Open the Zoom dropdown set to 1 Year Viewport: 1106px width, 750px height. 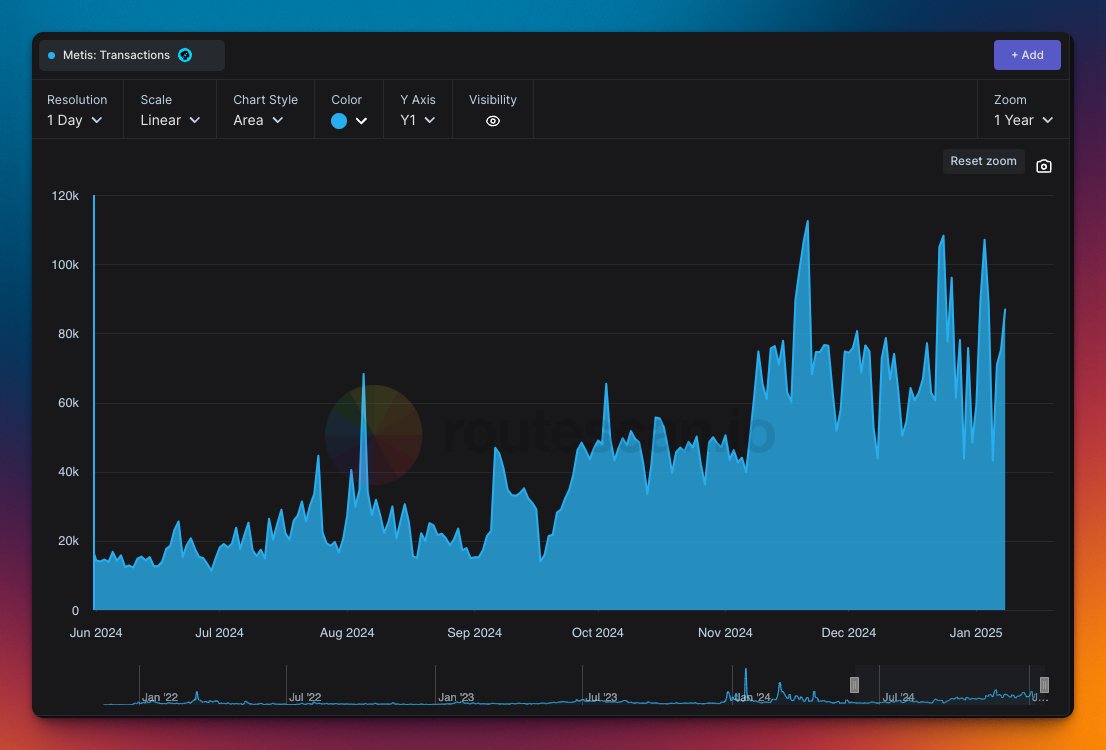point(1021,119)
